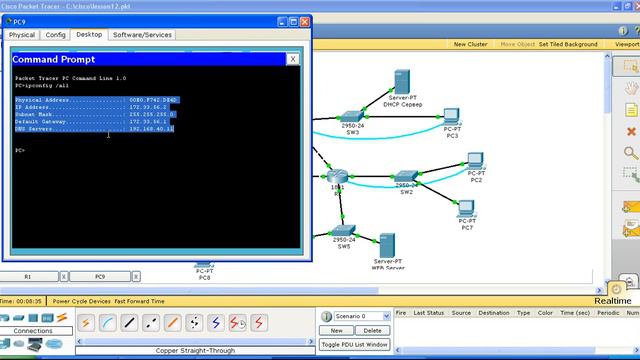The image size is (640, 360).
Task: Click Toggle PDU List Window
Action: pyautogui.click(x=354, y=344)
